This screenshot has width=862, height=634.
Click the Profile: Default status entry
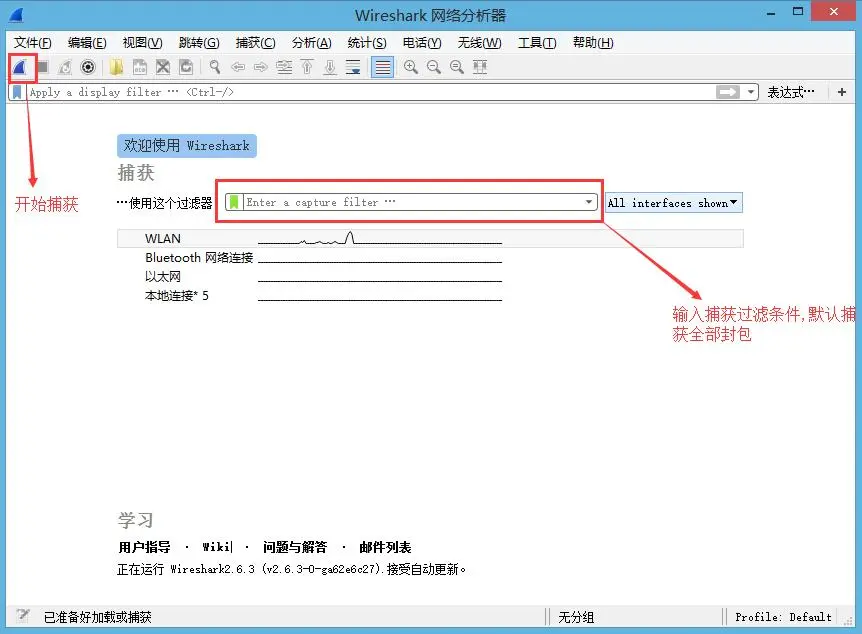[783, 617]
